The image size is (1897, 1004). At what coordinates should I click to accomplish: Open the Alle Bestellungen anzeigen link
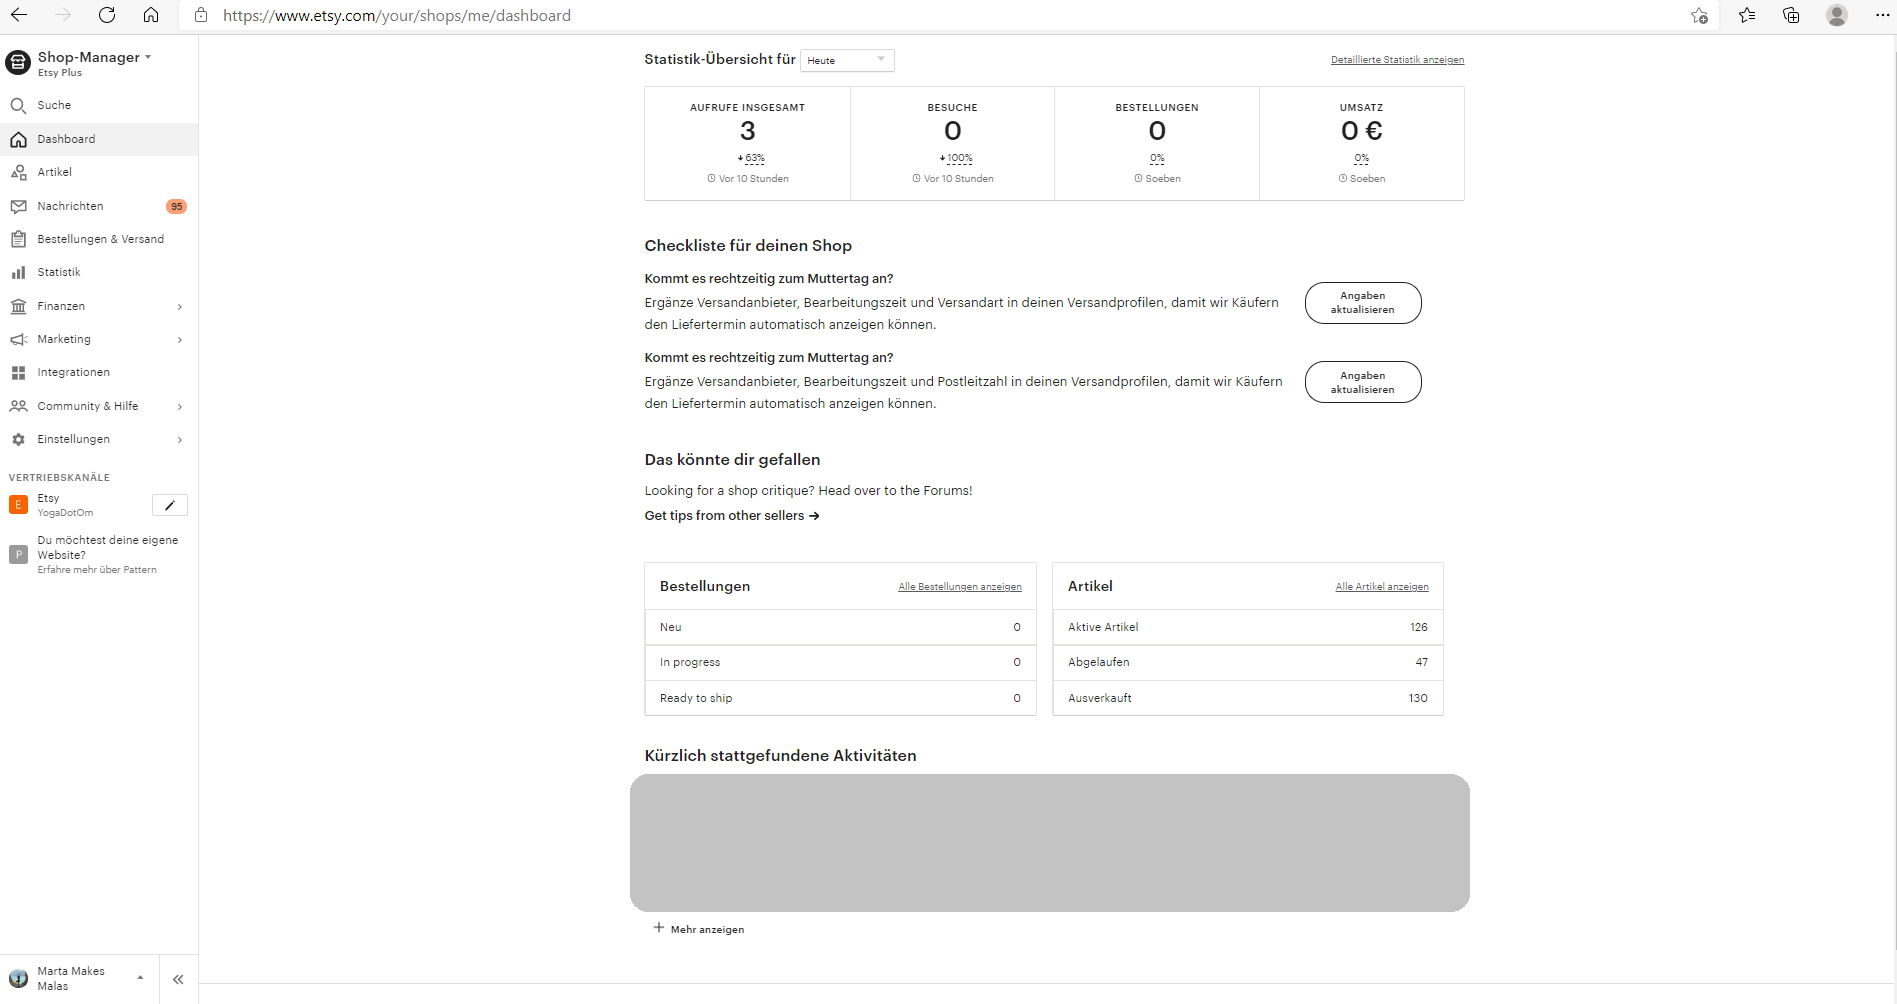(x=959, y=587)
